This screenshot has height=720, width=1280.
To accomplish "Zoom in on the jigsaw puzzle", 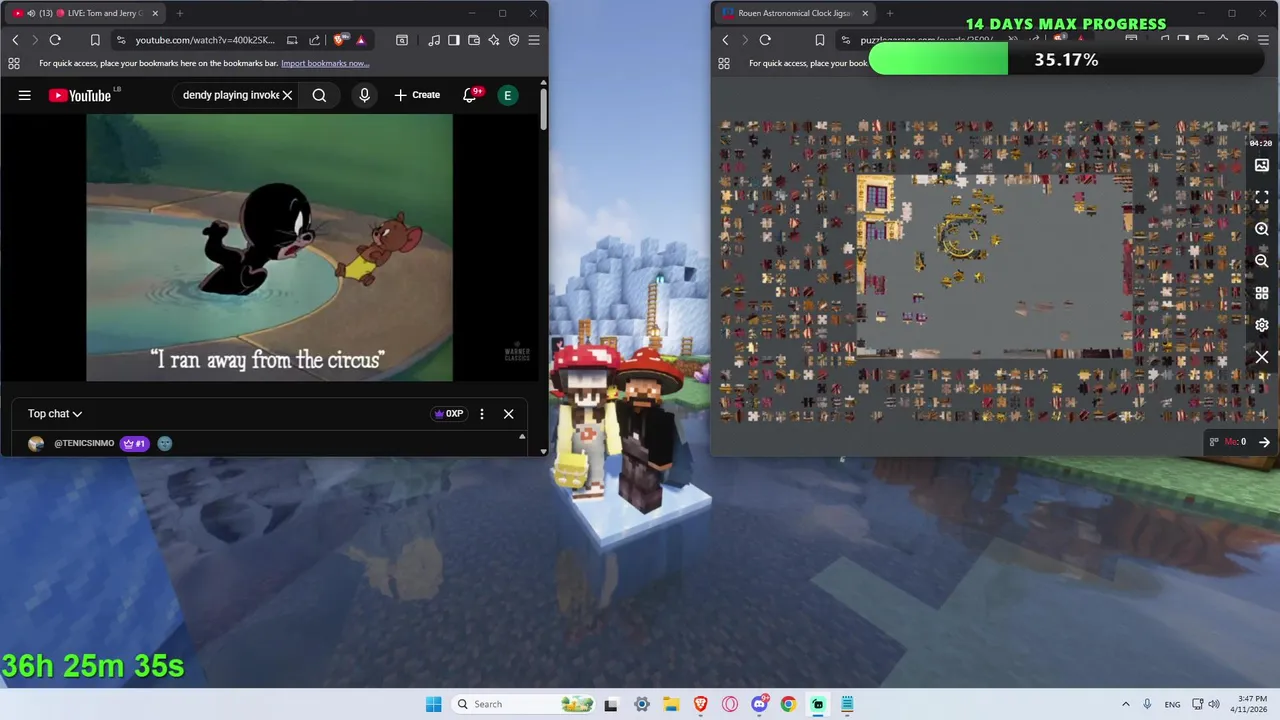I will coord(1262,229).
